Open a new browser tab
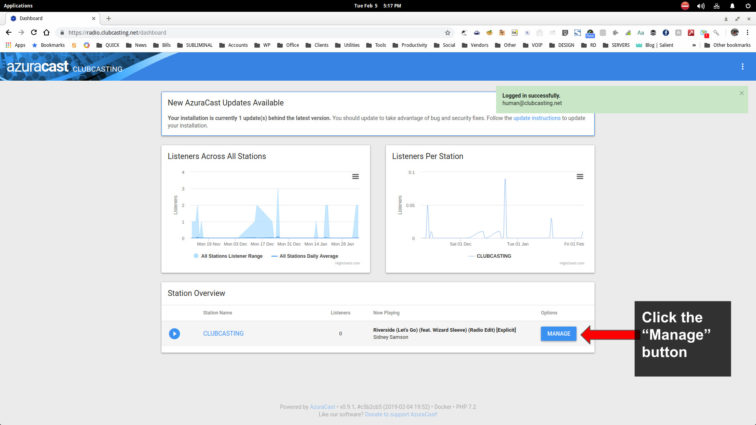 [x=108, y=18]
